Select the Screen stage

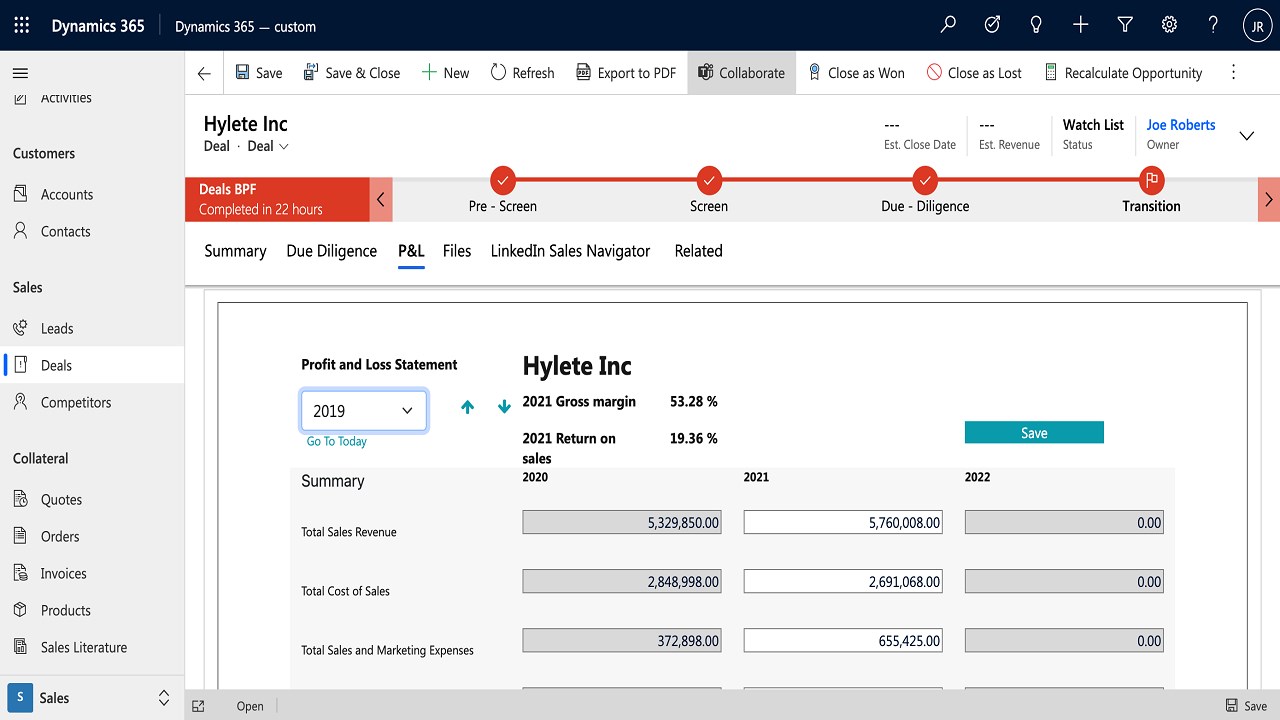[x=709, y=181]
